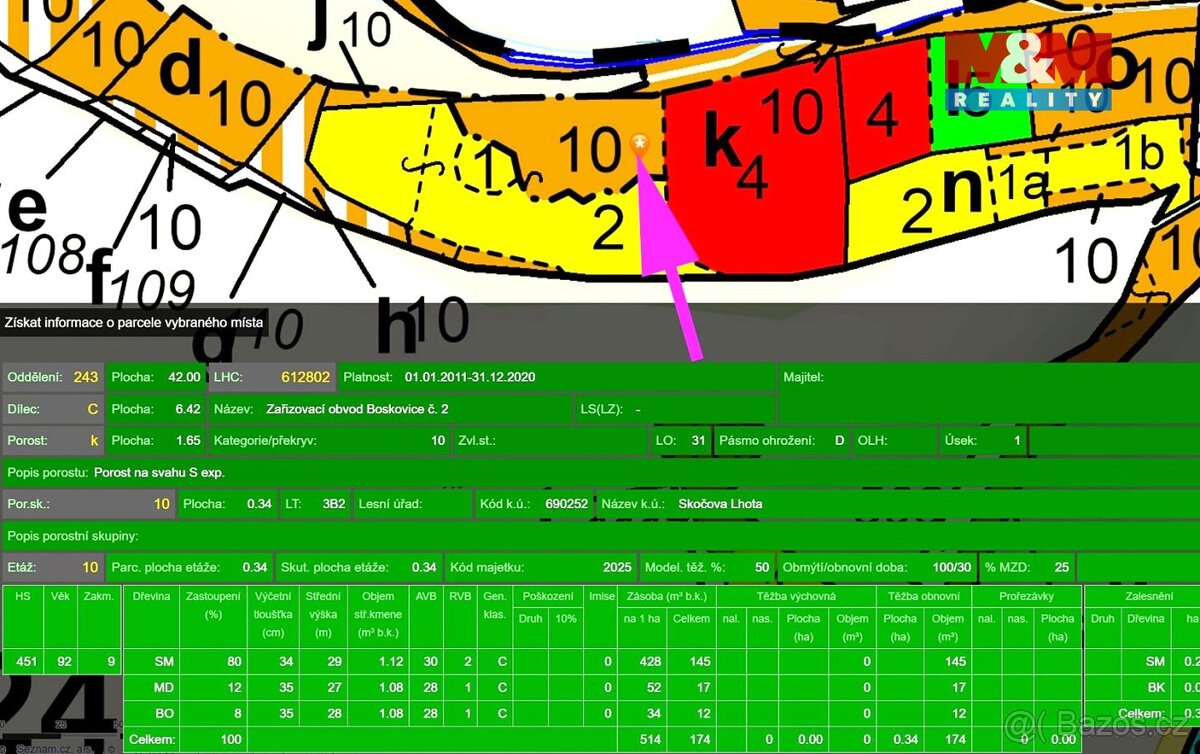This screenshot has width=1200, height=754.
Task: Click the Název k.ú. value Skočova Lhota
Action: click(719, 504)
